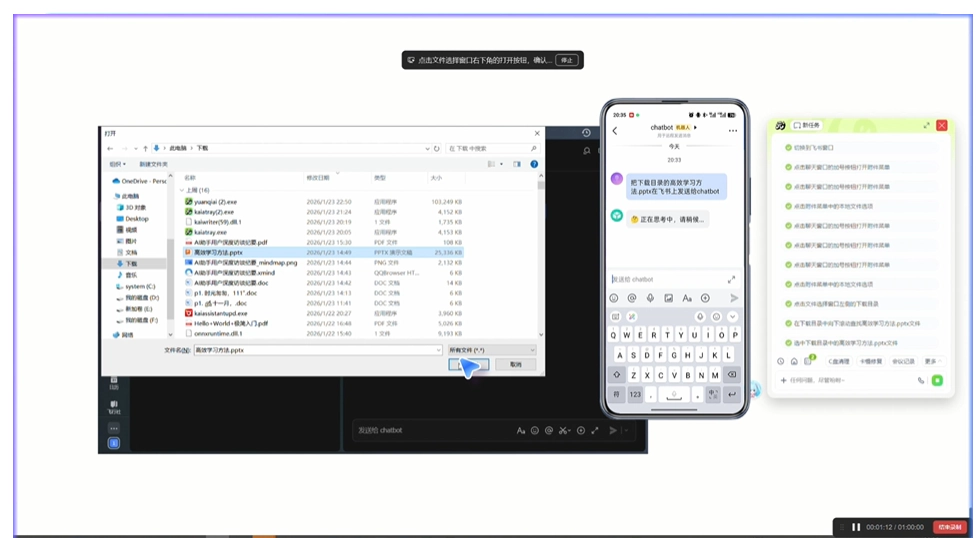Tap the three-dot menu in phone chat

coord(732,130)
